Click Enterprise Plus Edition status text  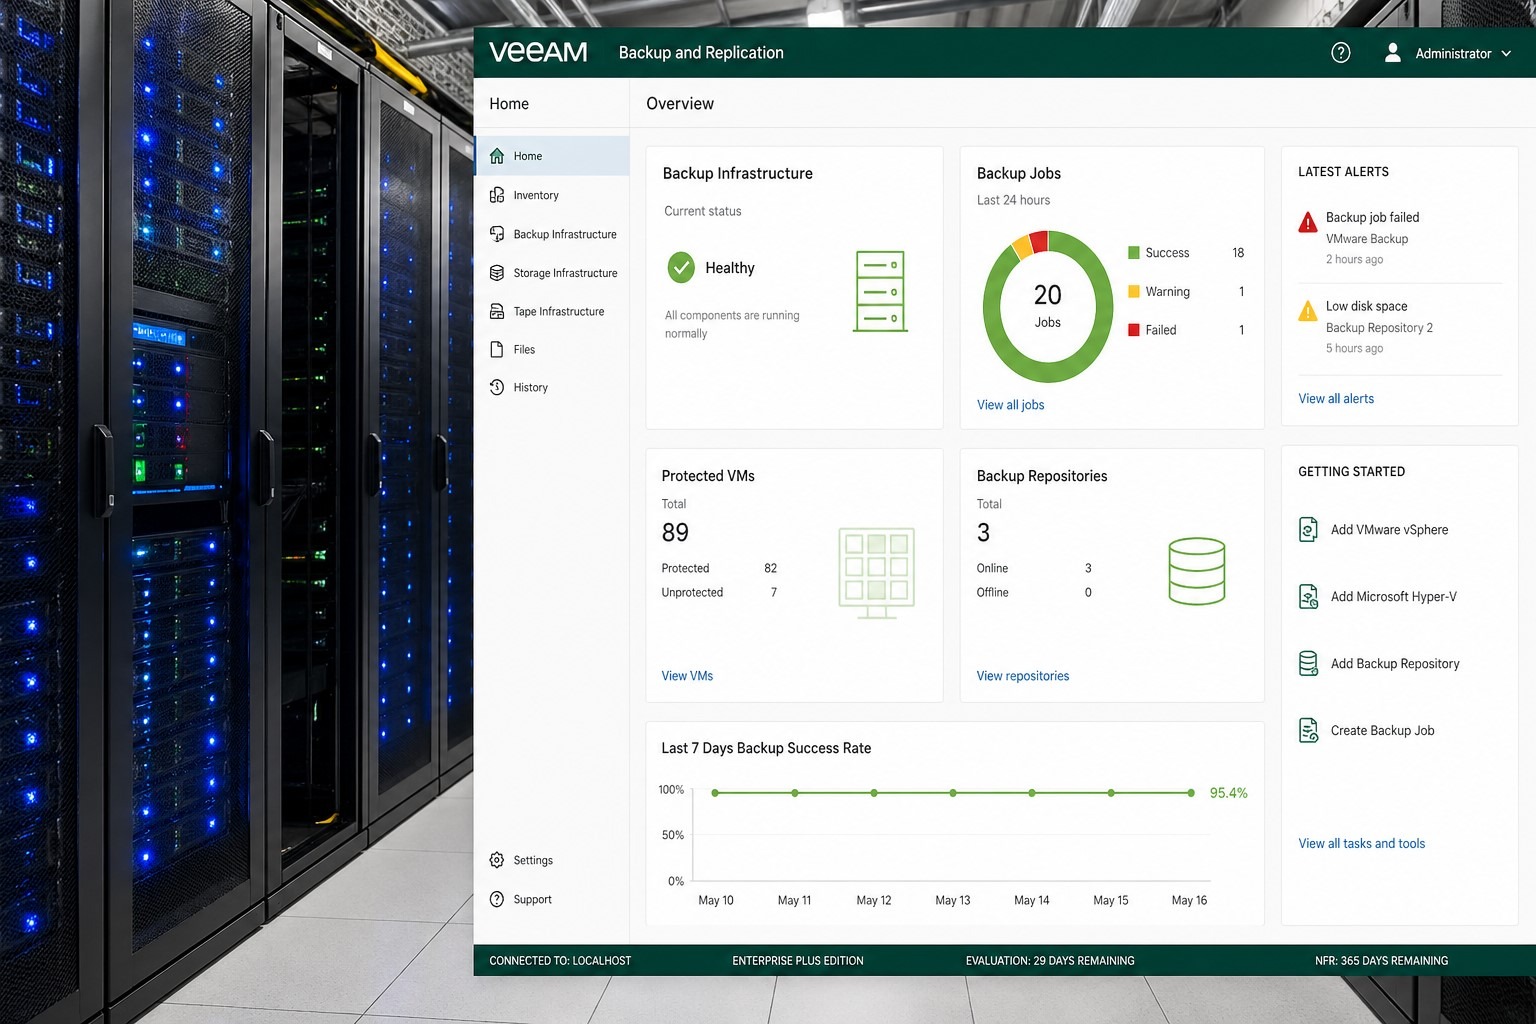[x=798, y=960]
